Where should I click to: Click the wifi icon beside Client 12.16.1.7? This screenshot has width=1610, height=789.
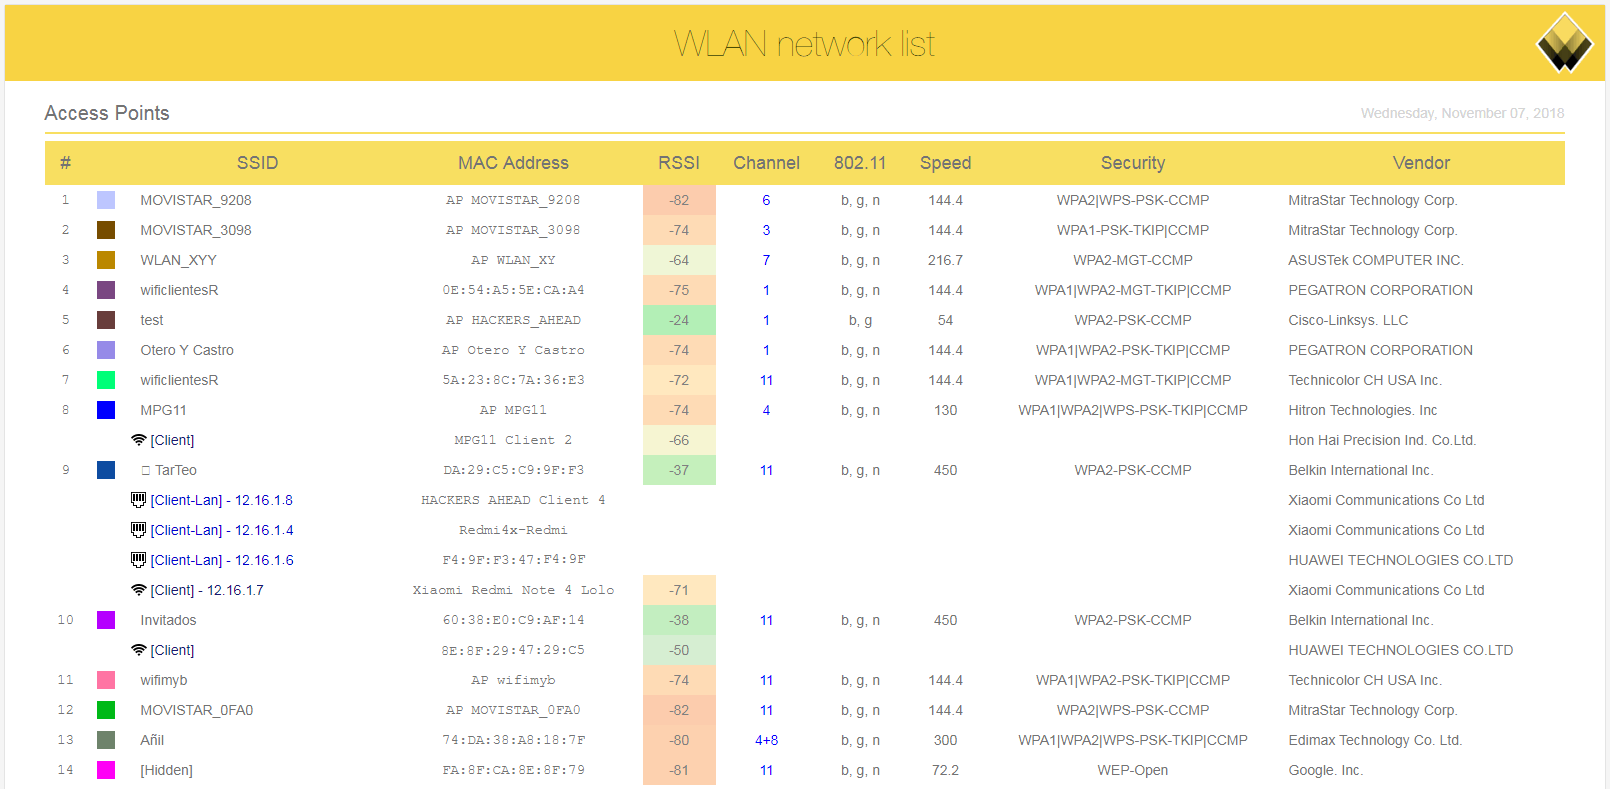pyautogui.click(x=139, y=590)
